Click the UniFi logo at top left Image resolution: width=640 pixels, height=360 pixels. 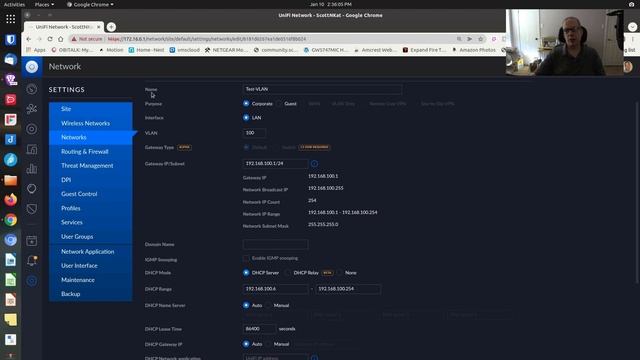pos(32,67)
